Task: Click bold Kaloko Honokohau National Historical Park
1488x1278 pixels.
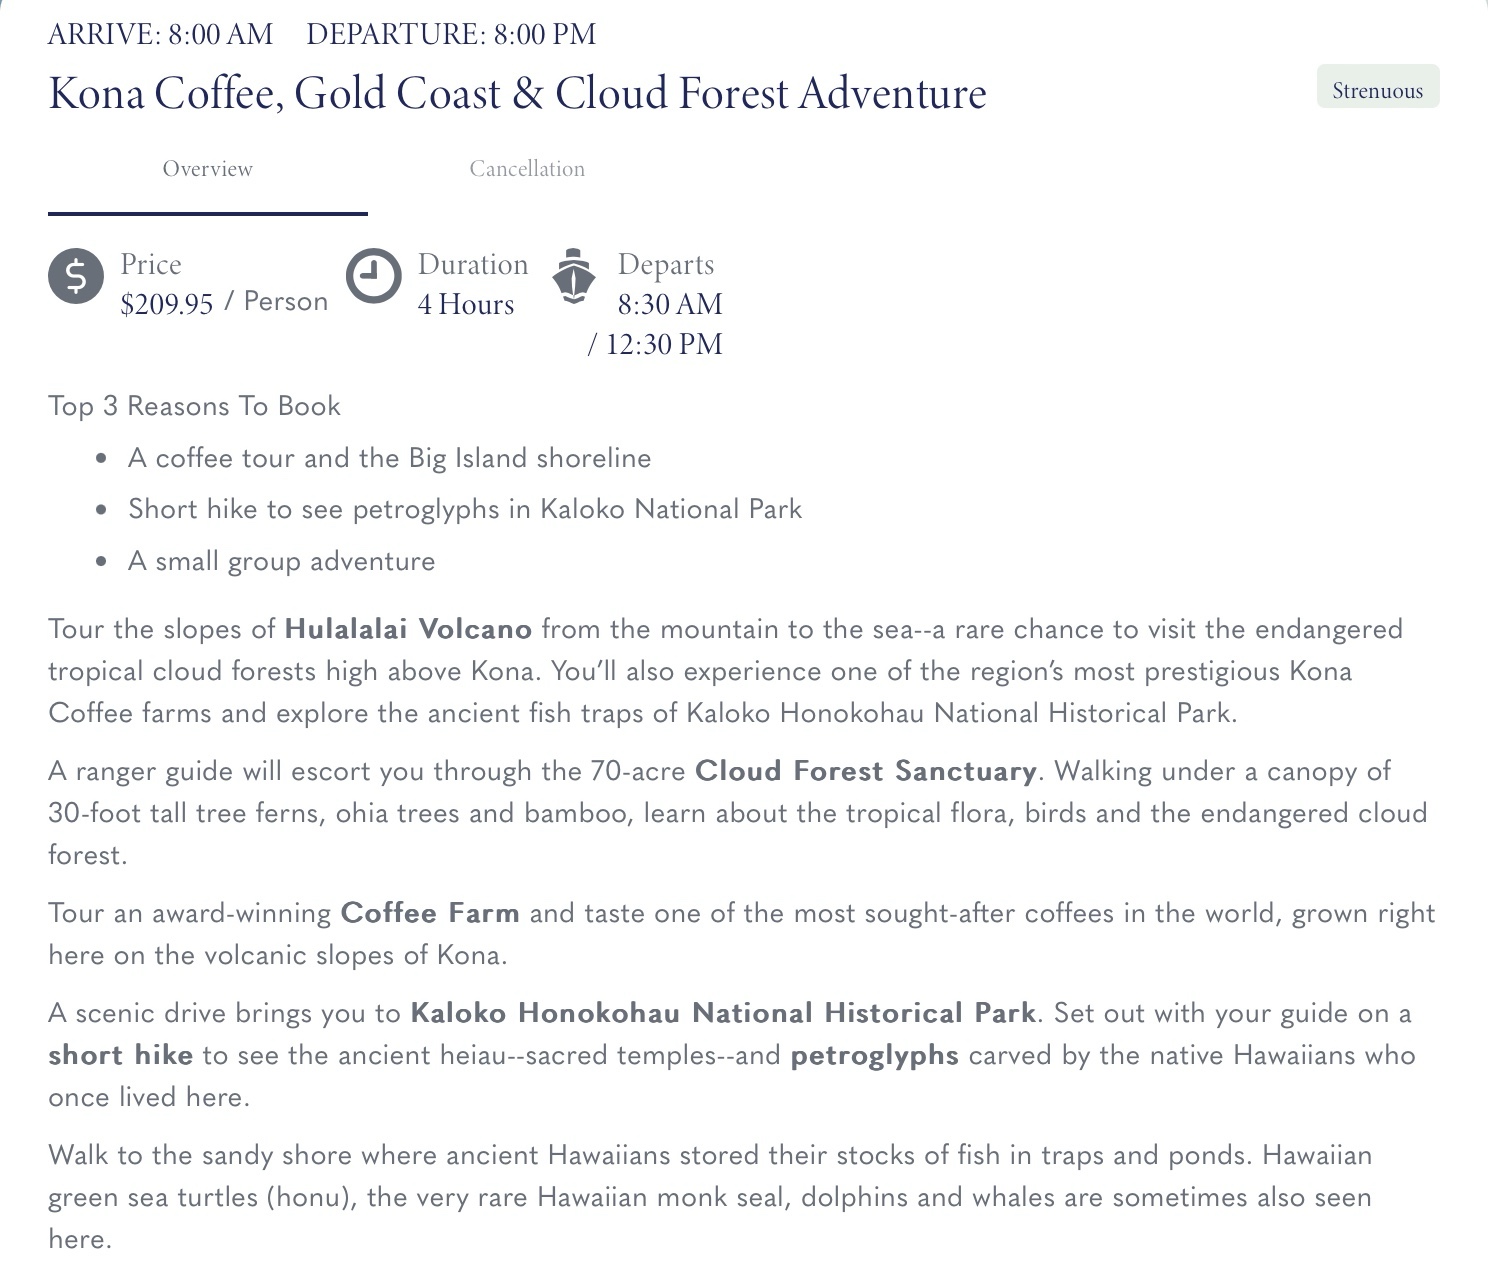Action: coord(723,1013)
